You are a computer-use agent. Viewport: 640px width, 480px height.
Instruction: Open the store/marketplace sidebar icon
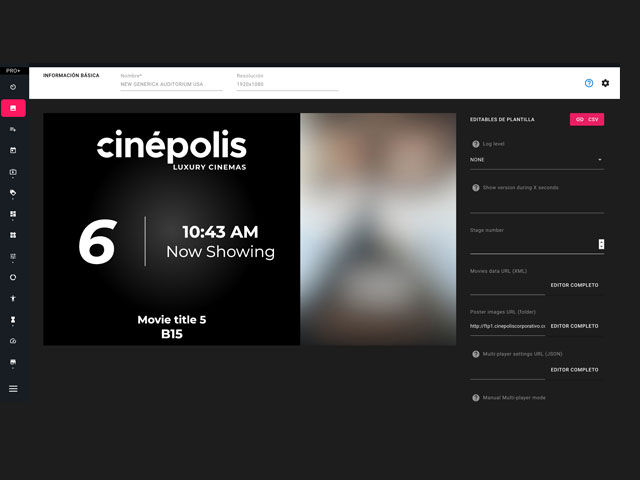(13, 362)
